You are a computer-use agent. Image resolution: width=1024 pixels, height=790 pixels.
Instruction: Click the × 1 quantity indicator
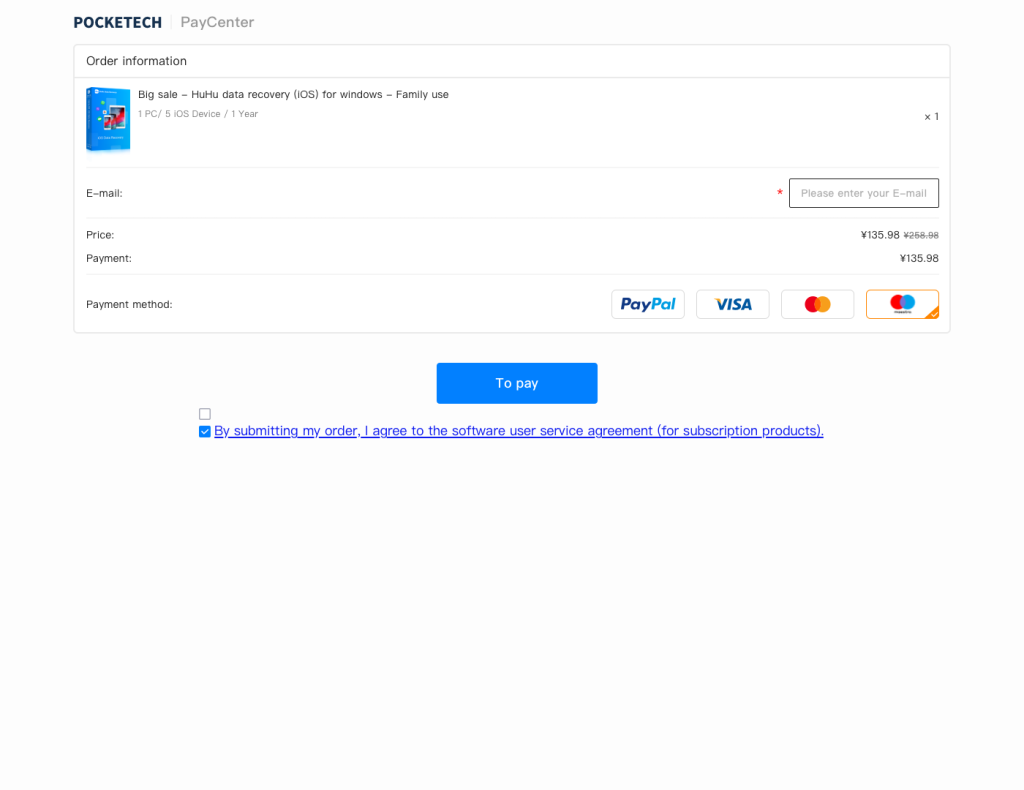click(930, 117)
